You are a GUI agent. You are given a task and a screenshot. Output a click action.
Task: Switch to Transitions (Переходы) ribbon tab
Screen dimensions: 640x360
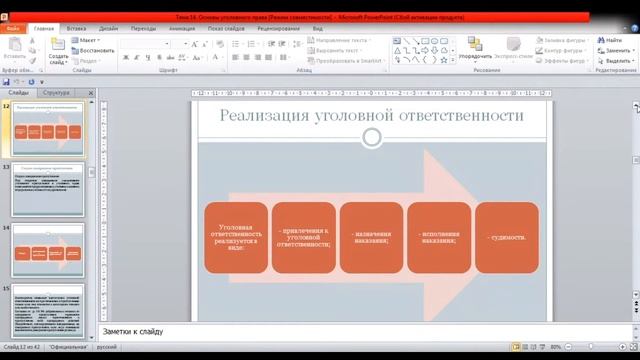(x=143, y=29)
